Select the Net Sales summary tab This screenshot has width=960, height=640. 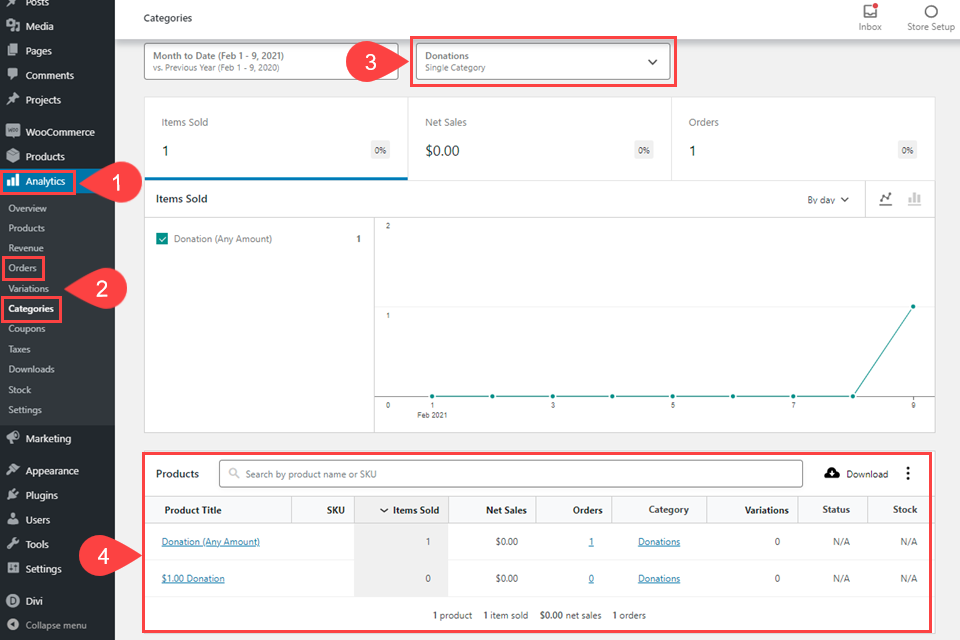[539, 138]
